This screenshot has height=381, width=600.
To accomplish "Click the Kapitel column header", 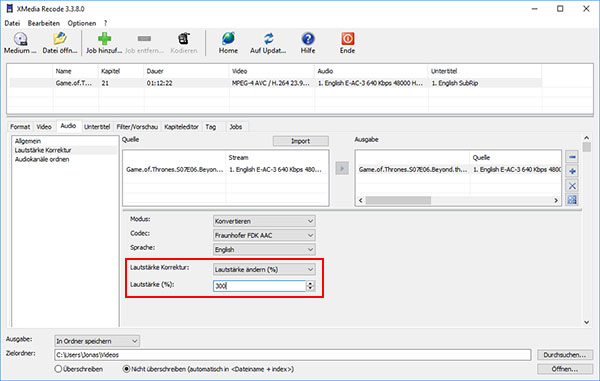I will click(111, 71).
